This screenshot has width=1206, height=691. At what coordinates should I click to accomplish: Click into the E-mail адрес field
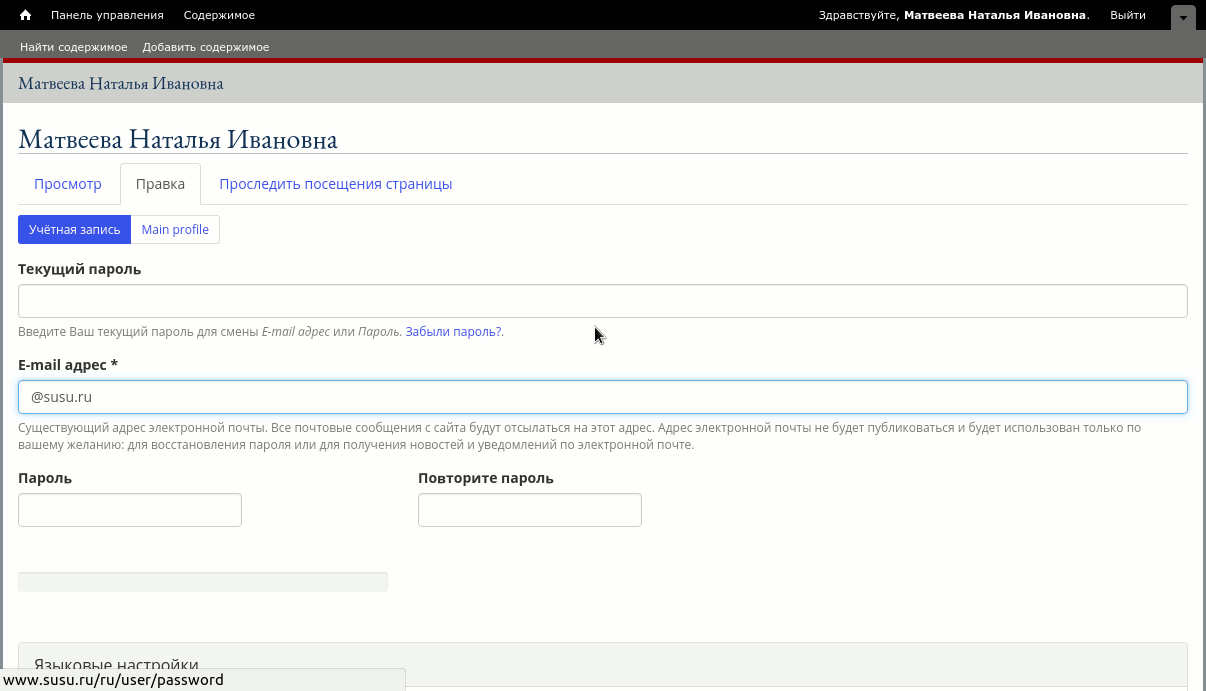(602, 397)
